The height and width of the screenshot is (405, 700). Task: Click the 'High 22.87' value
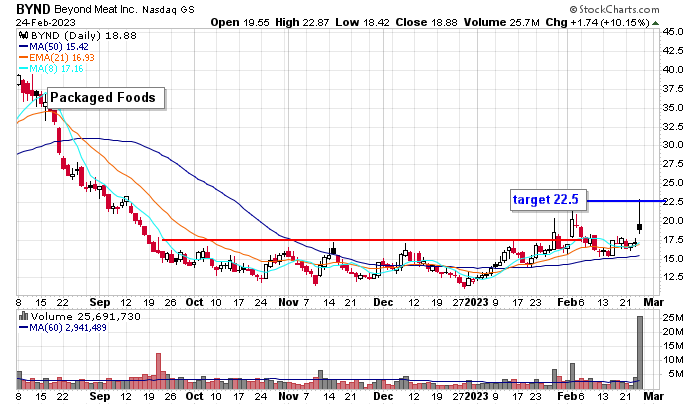coord(302,22)
